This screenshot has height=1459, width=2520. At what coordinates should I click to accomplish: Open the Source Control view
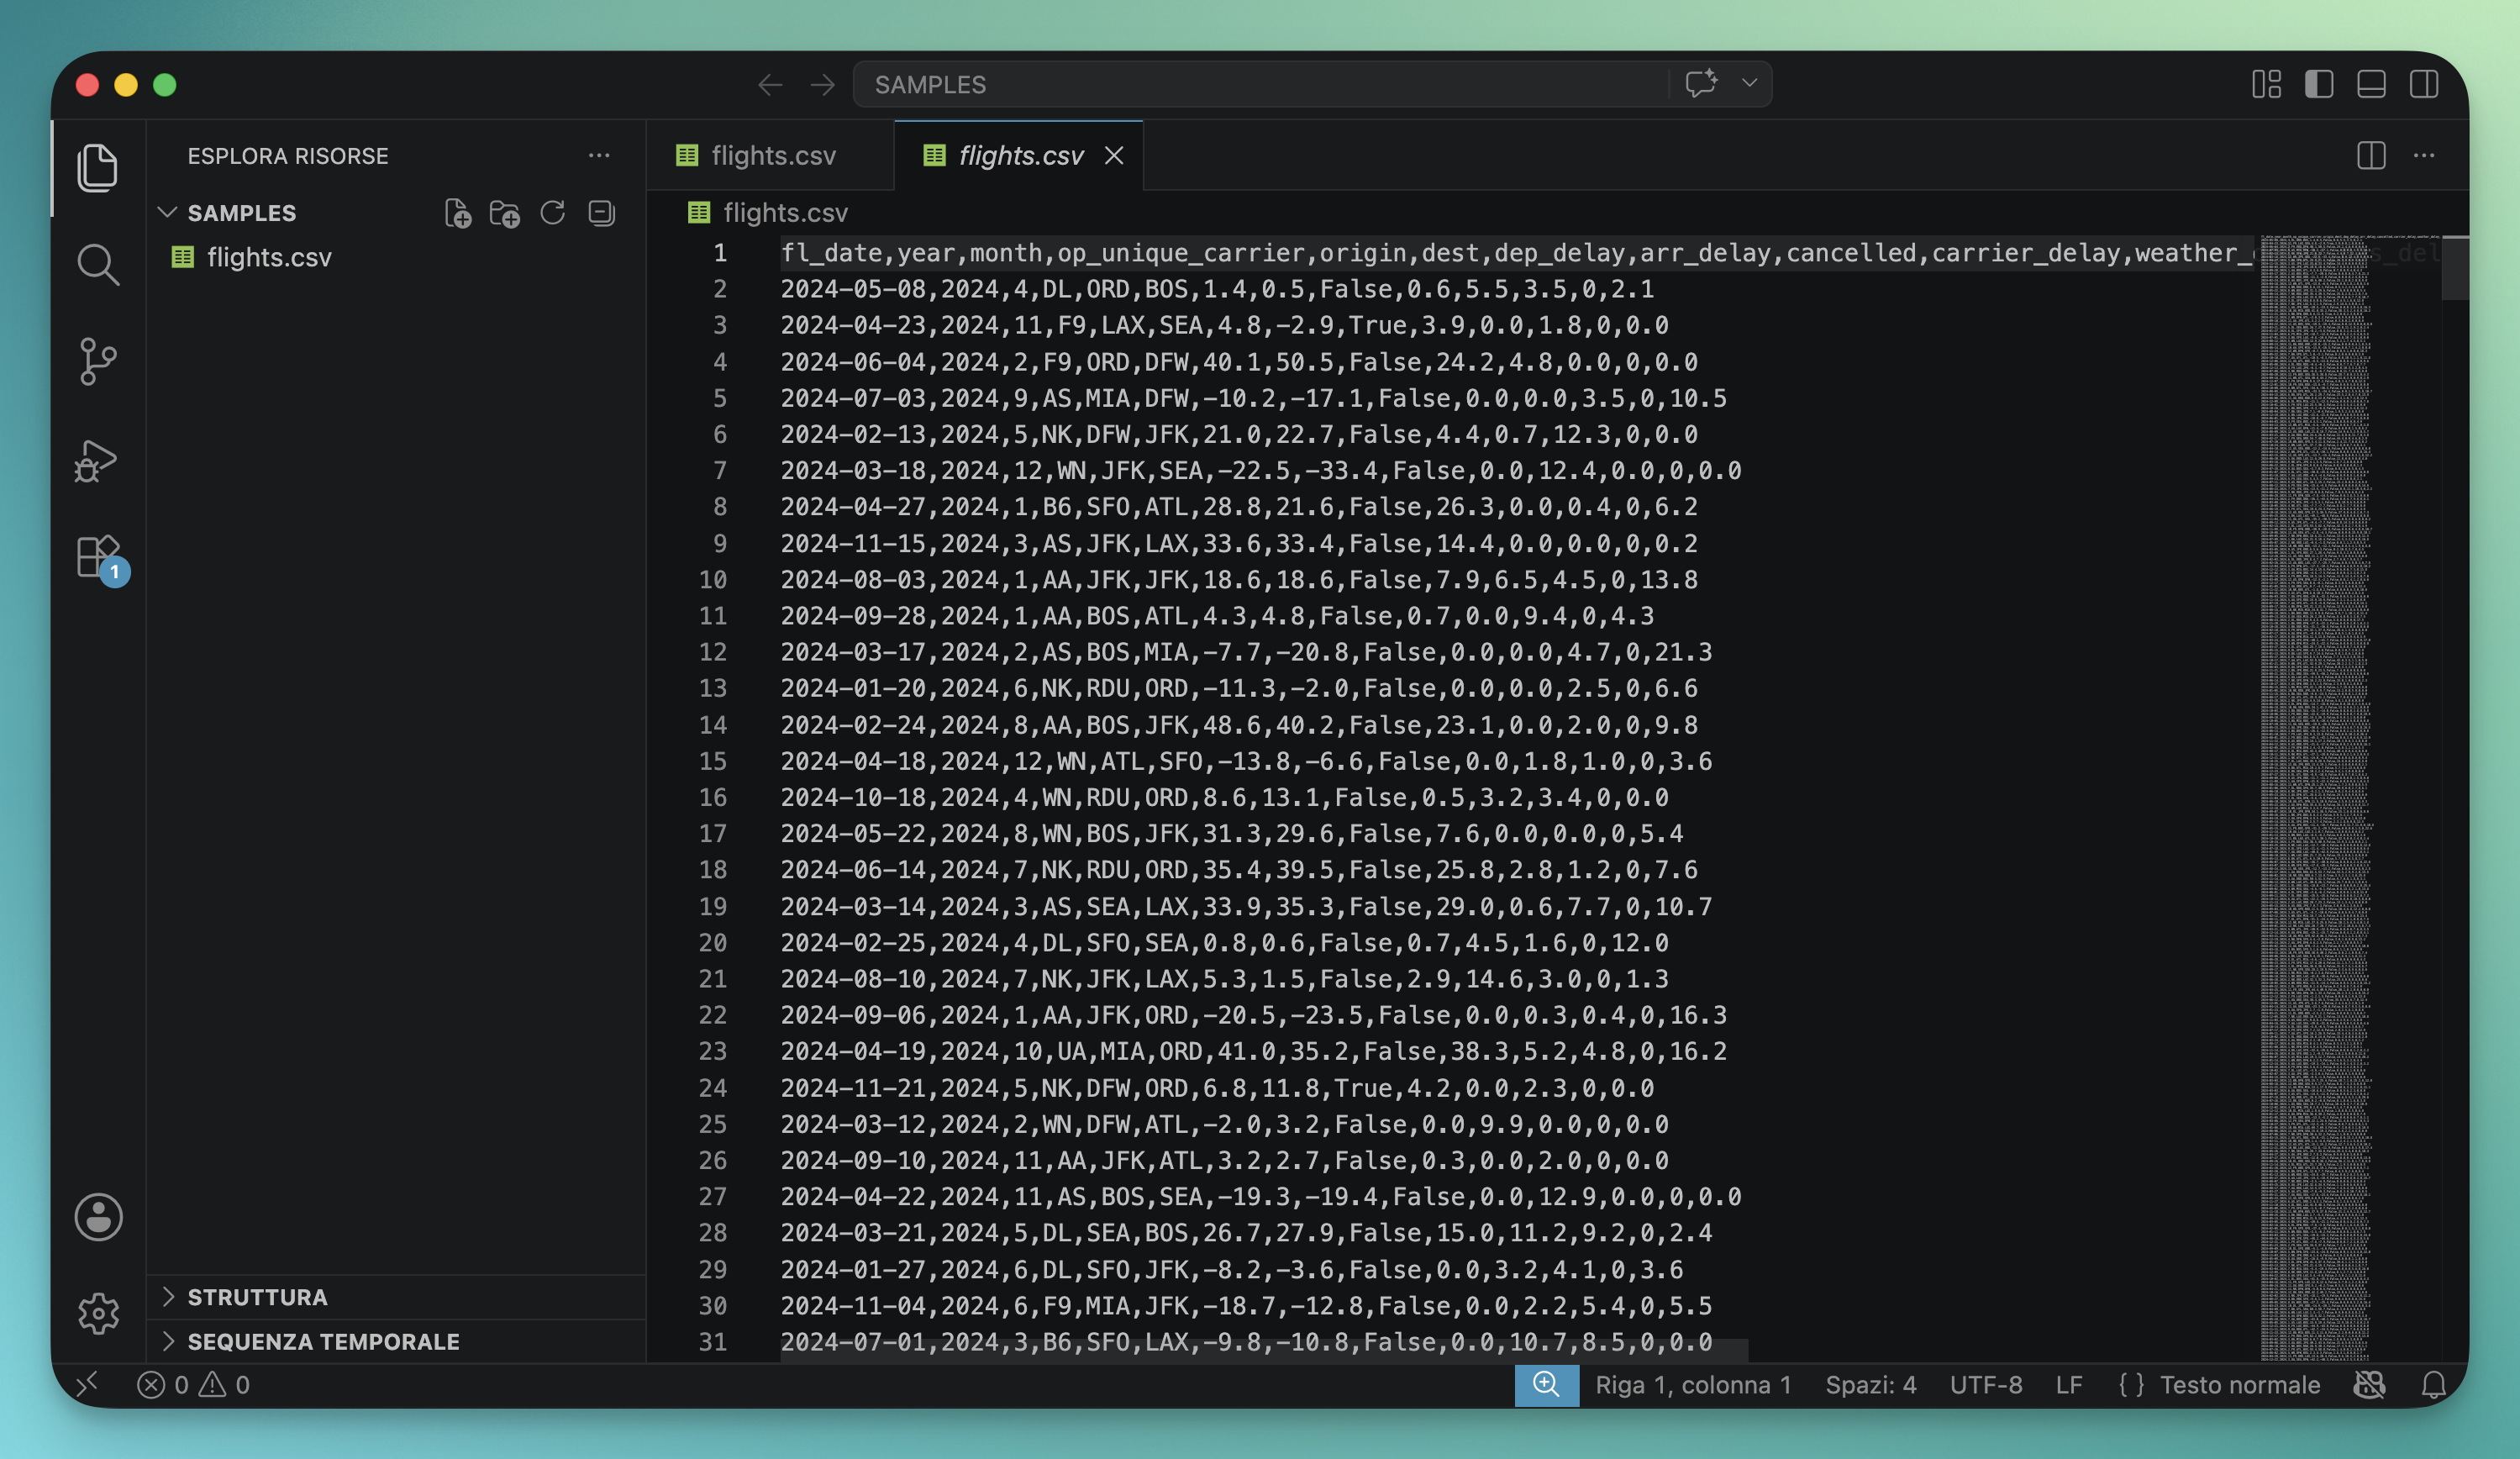tap(97, 361)
